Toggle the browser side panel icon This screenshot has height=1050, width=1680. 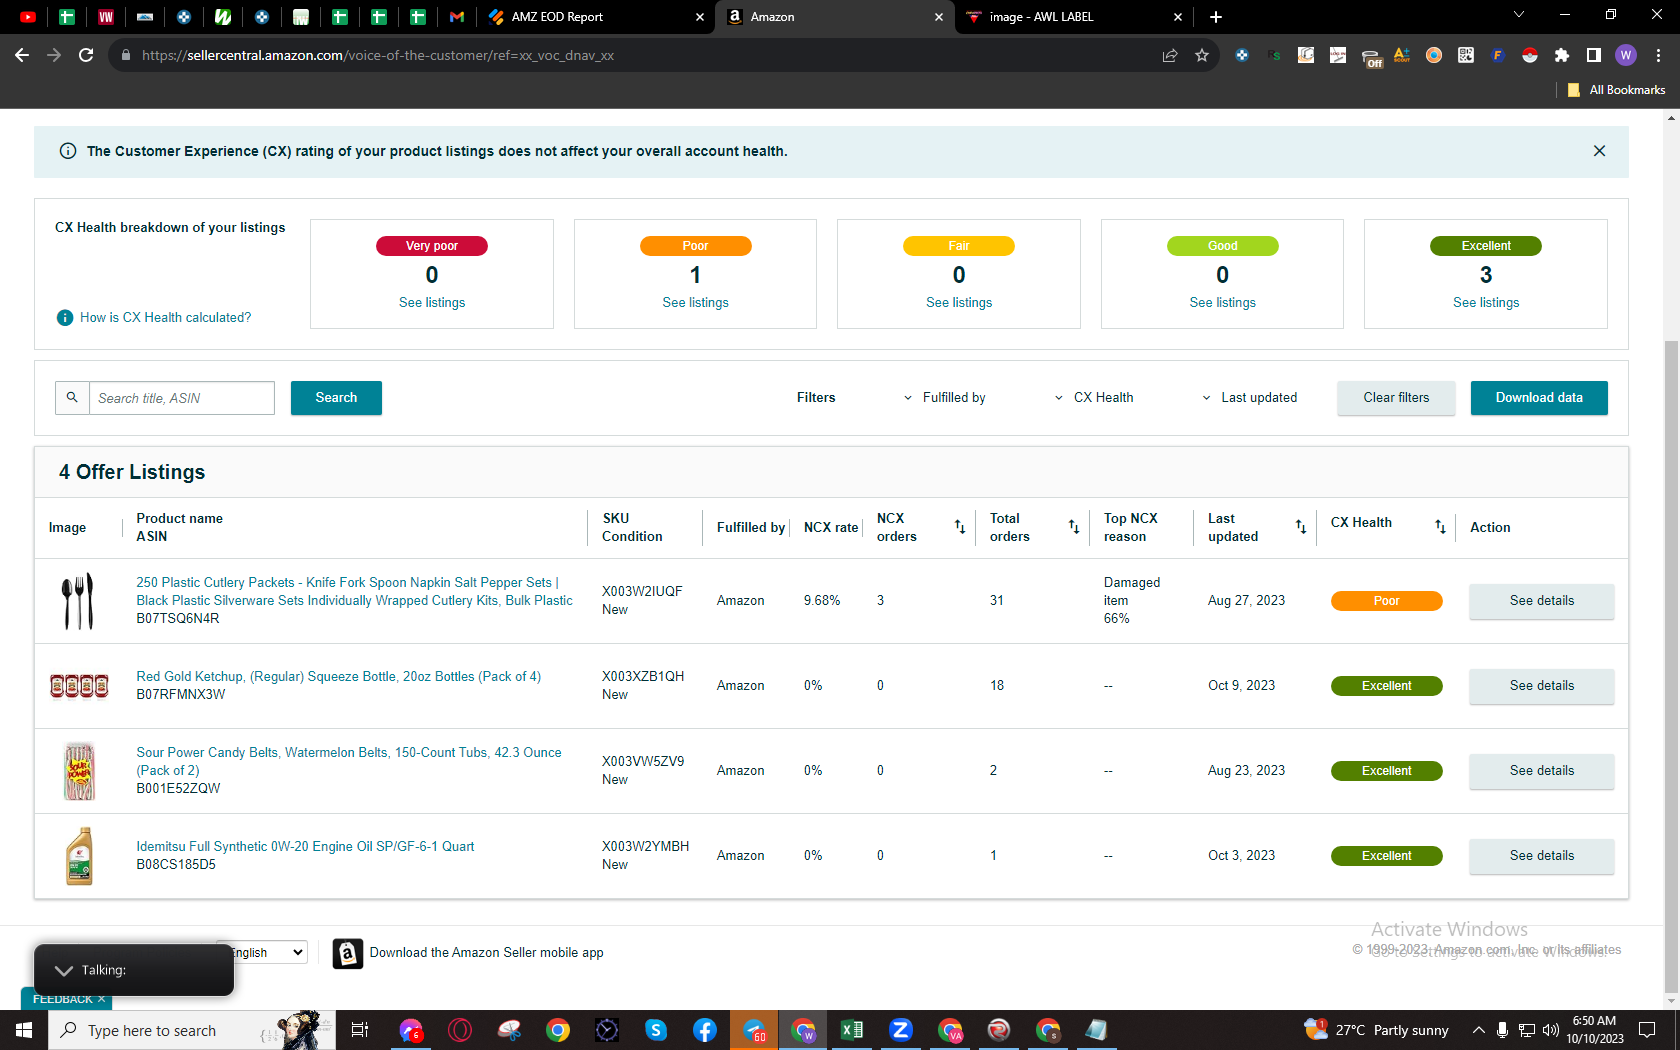click(1594, 55)
